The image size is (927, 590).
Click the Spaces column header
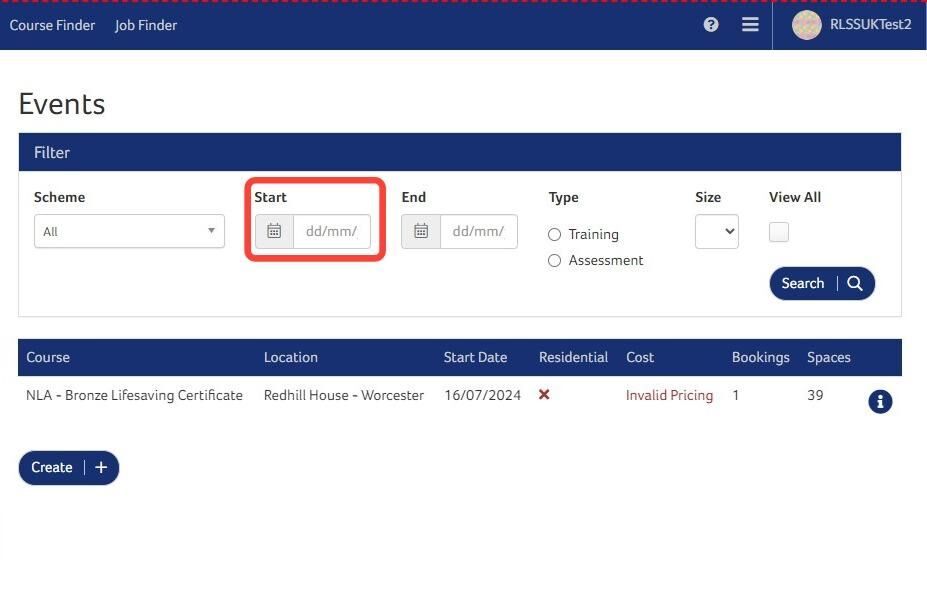coord(828,357)
